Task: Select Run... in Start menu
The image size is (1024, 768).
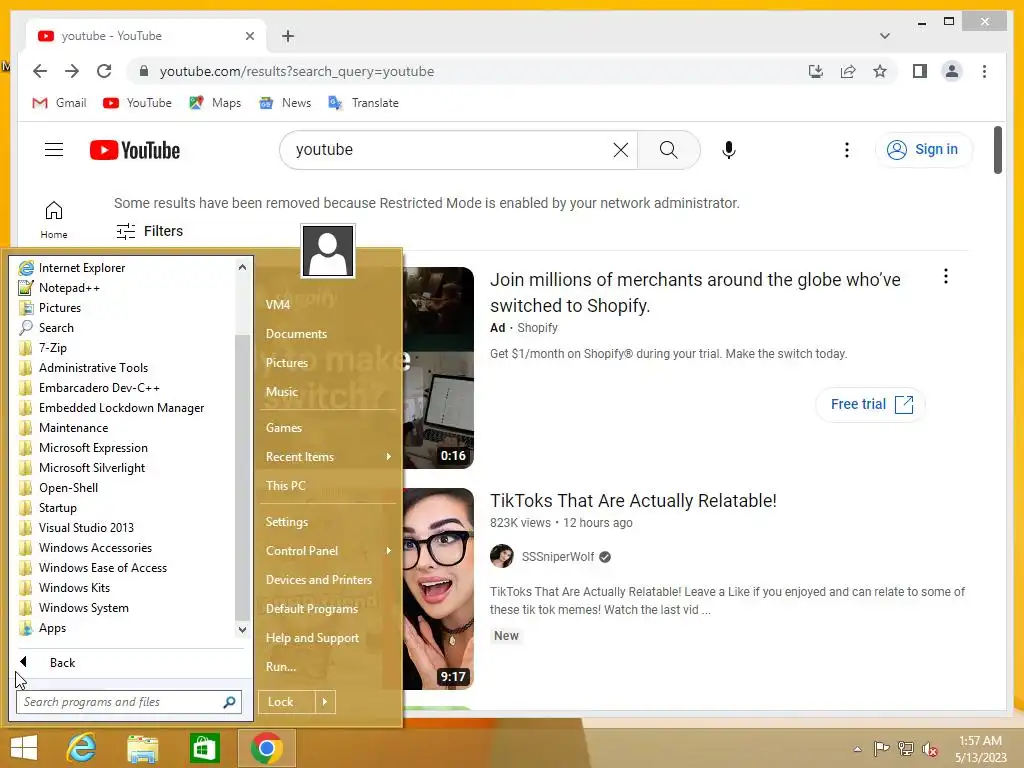Action: pos(281,667)
